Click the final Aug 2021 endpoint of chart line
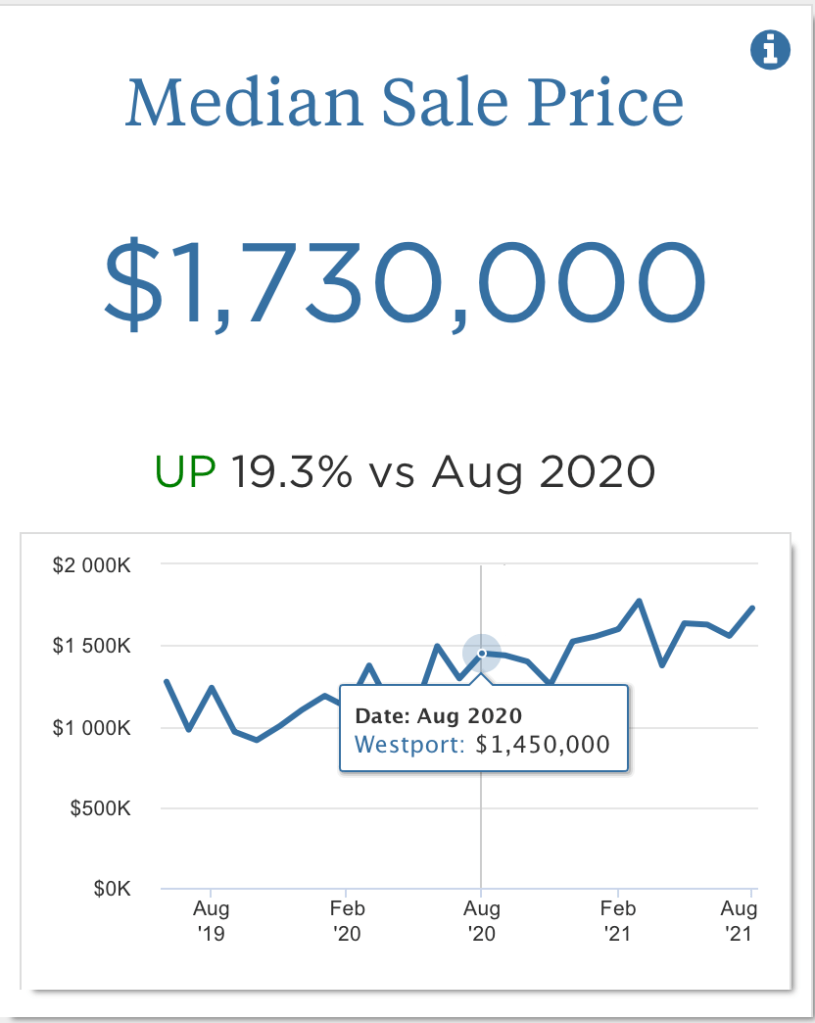The height and width of the screenshot is (1023, 815). (x=753, y=607)
